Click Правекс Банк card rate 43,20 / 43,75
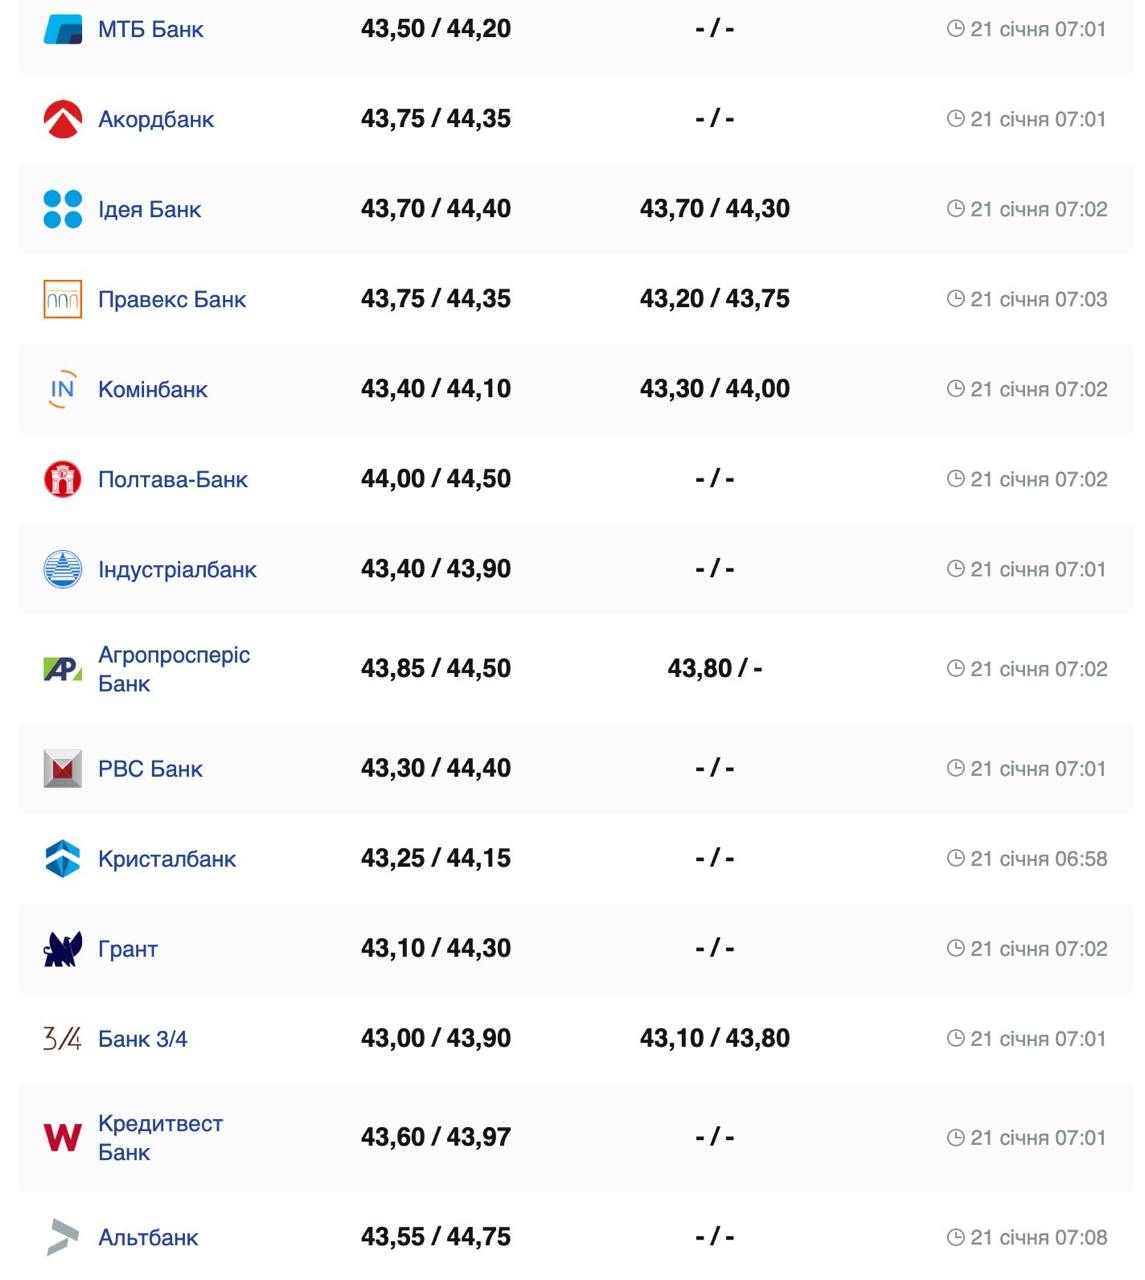Viewport: 1145px width, 1280px height. pyautogui.click(x=715, y=299)
